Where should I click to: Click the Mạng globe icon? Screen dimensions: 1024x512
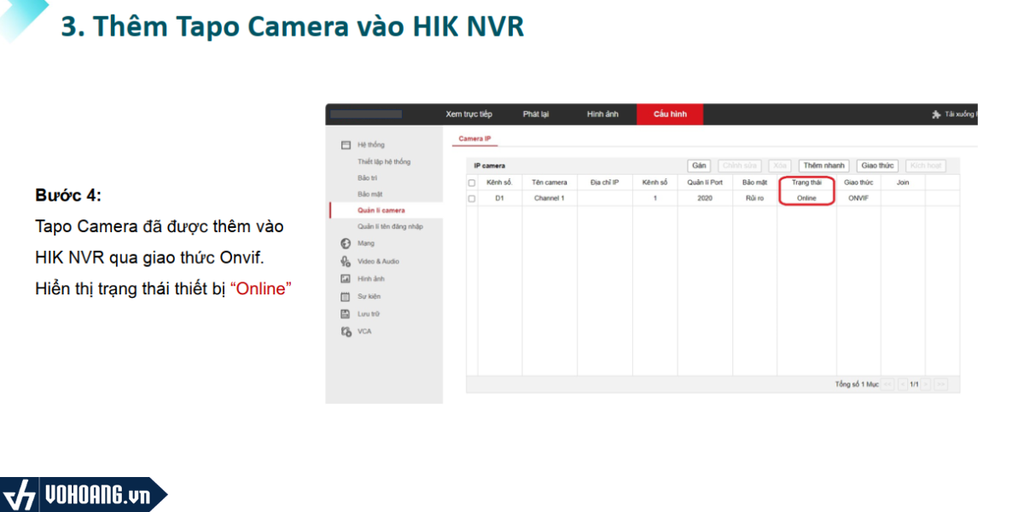pos(346,244)
